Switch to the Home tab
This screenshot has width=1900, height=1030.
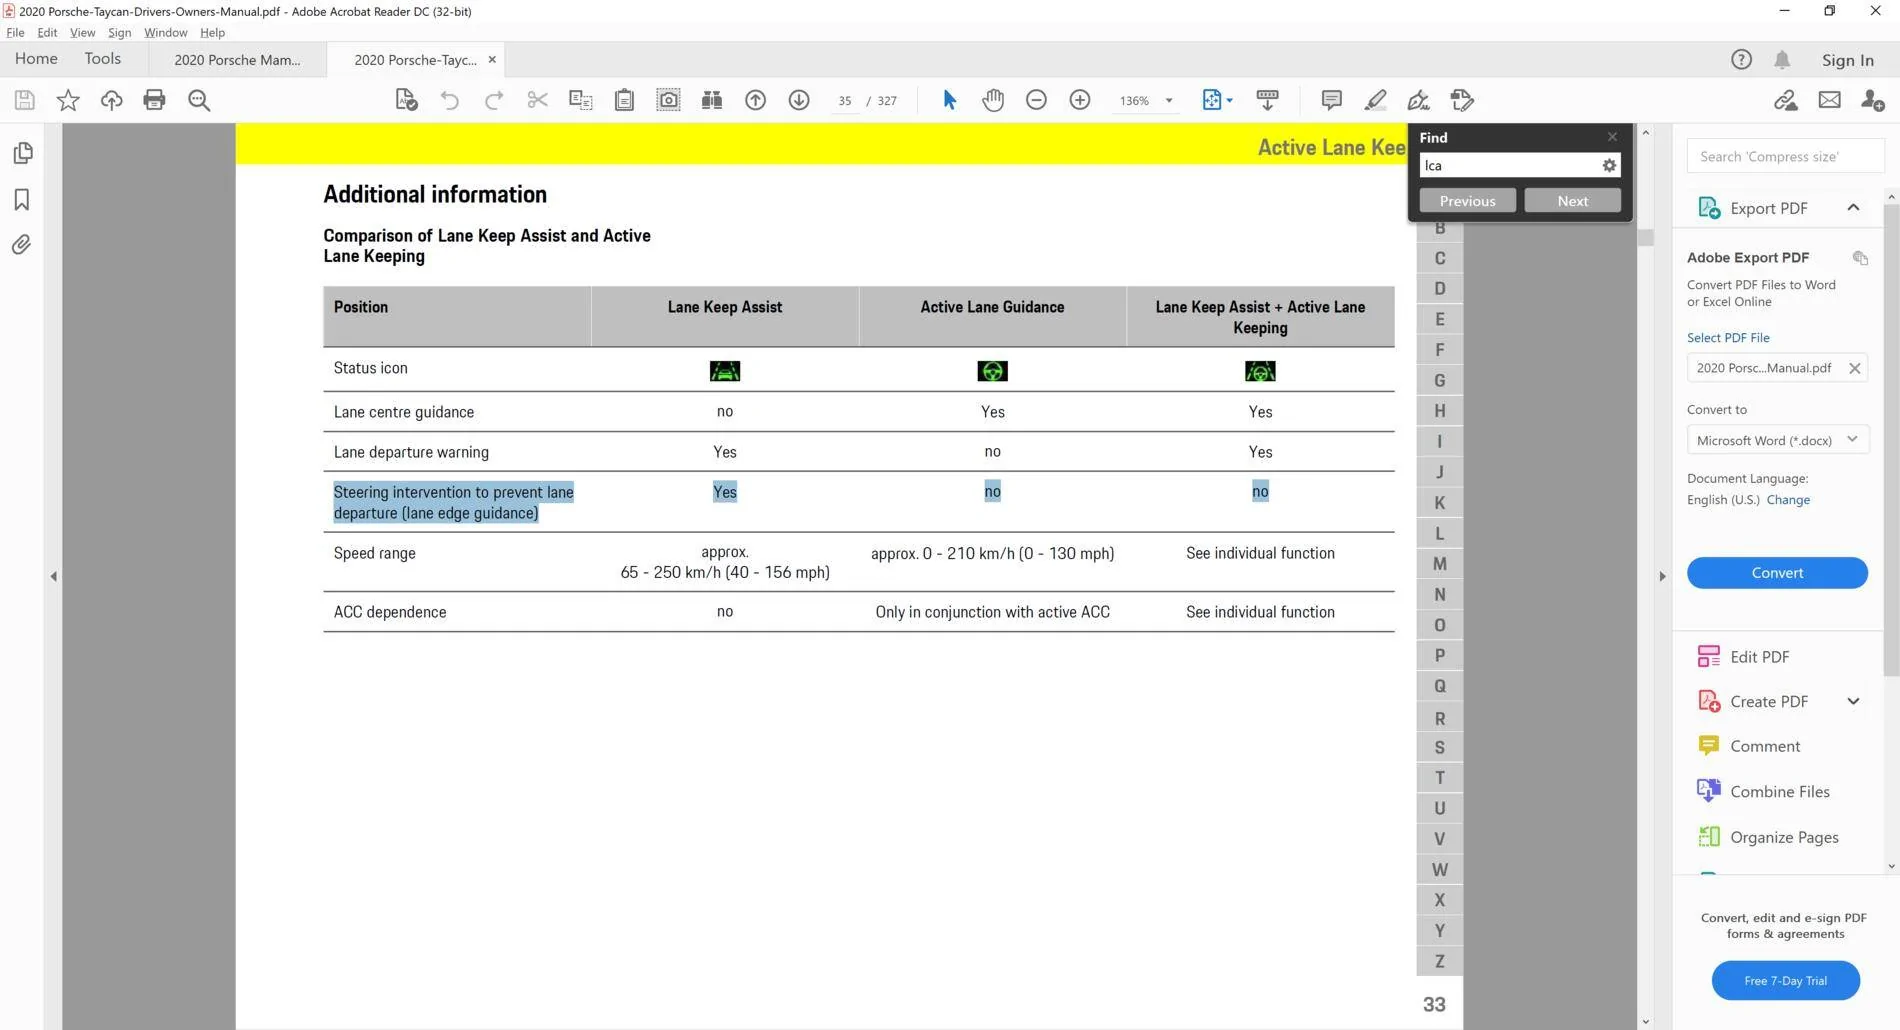(x=36, y=59)
